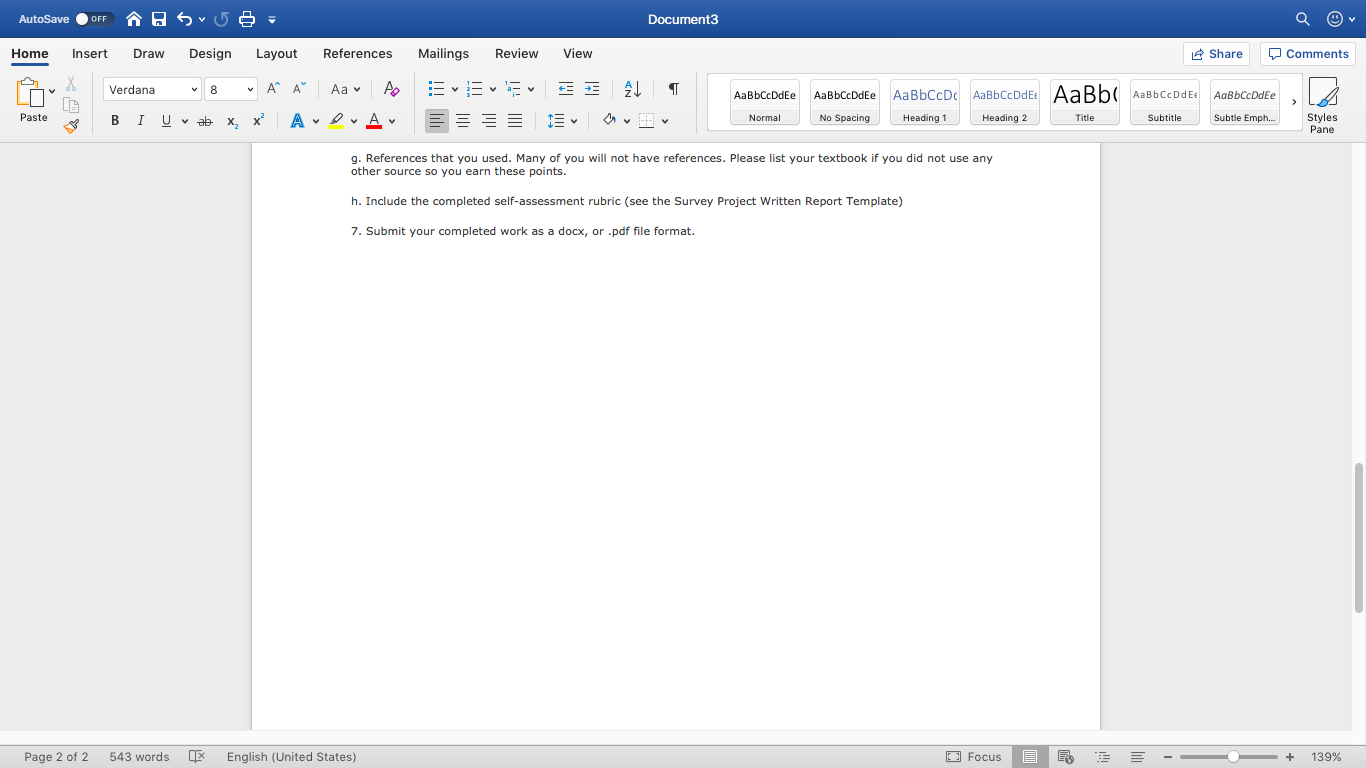This screenshot has width=1366, height=768.
Task: Click the Share button
Action: (1216, 54)
